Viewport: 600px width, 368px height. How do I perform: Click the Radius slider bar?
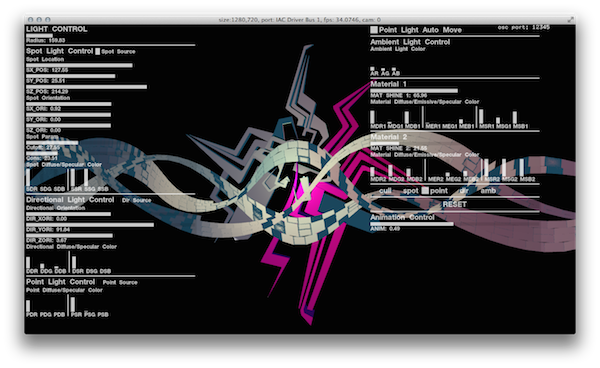point(39,36)
